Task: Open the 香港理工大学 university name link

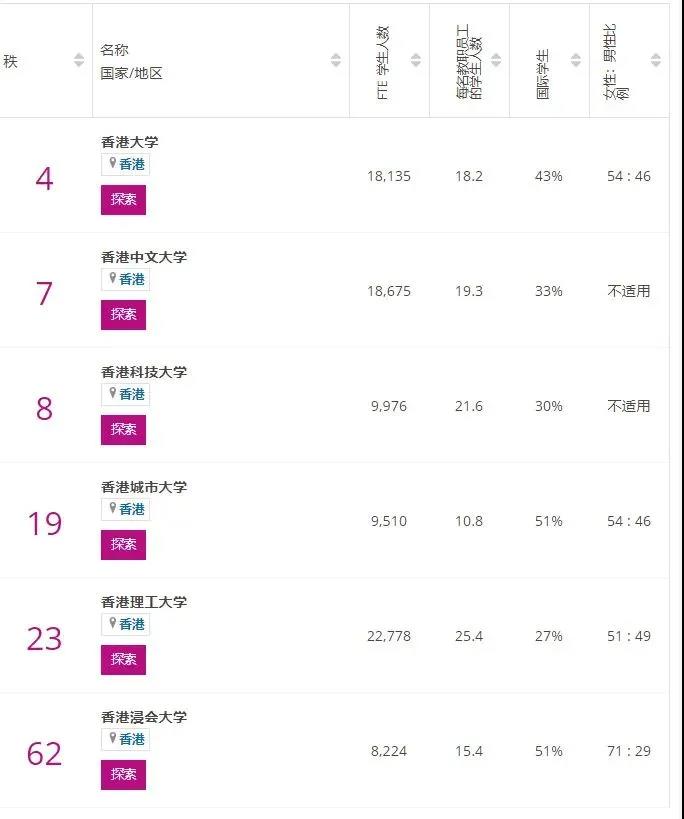Action: coord(144,602)
